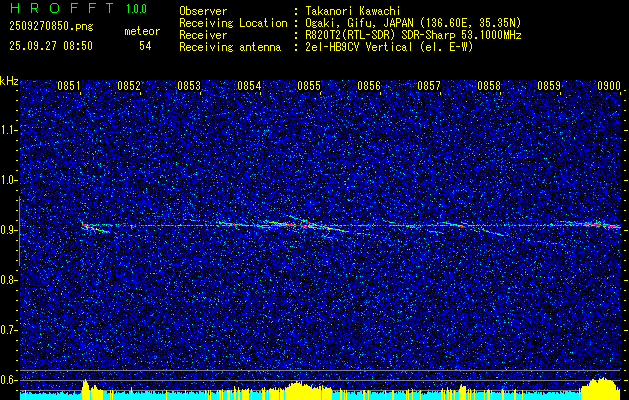The width and height of the screenshot is (629, 400).
Task: Click the 0851 time marker
Action: coord(69,86)
